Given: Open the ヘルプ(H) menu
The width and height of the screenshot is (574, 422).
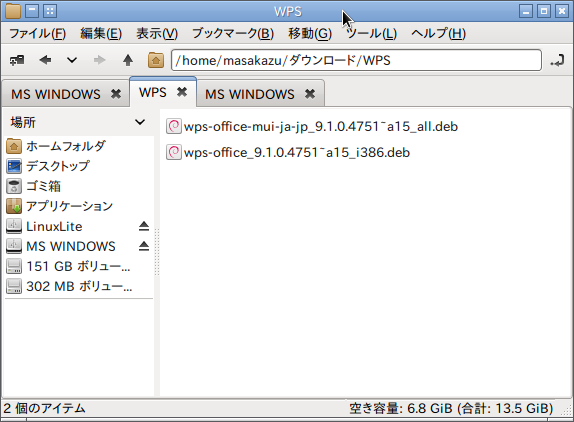Looking at the screenshot, I should tap(438, 34).
